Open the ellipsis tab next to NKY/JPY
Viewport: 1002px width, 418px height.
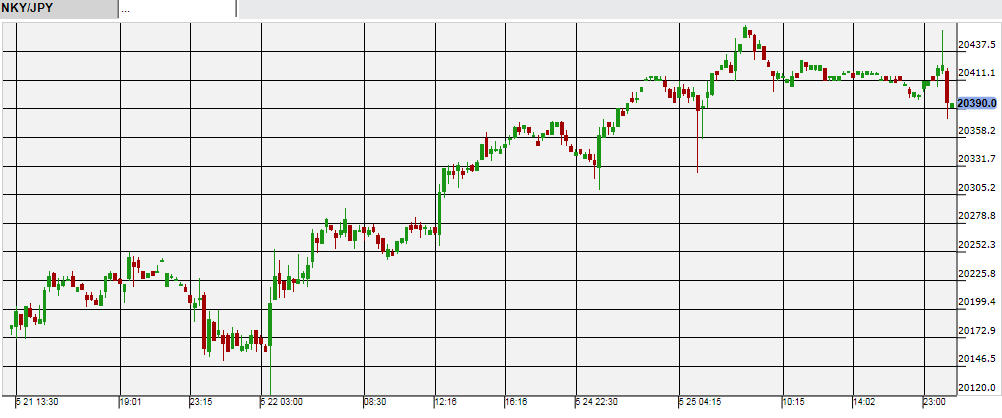[x=176, y=9]
